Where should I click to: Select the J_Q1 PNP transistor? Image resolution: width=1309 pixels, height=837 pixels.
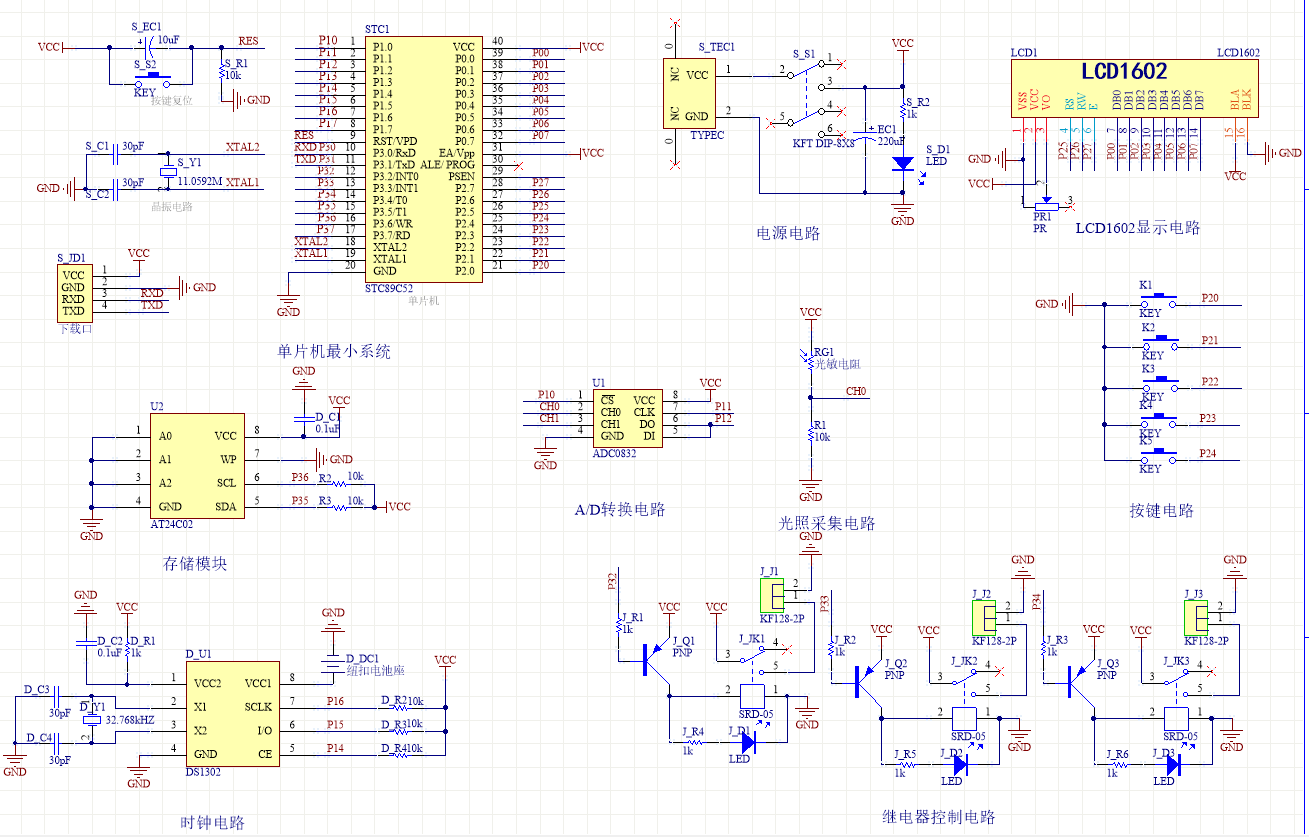pos(656,652)
